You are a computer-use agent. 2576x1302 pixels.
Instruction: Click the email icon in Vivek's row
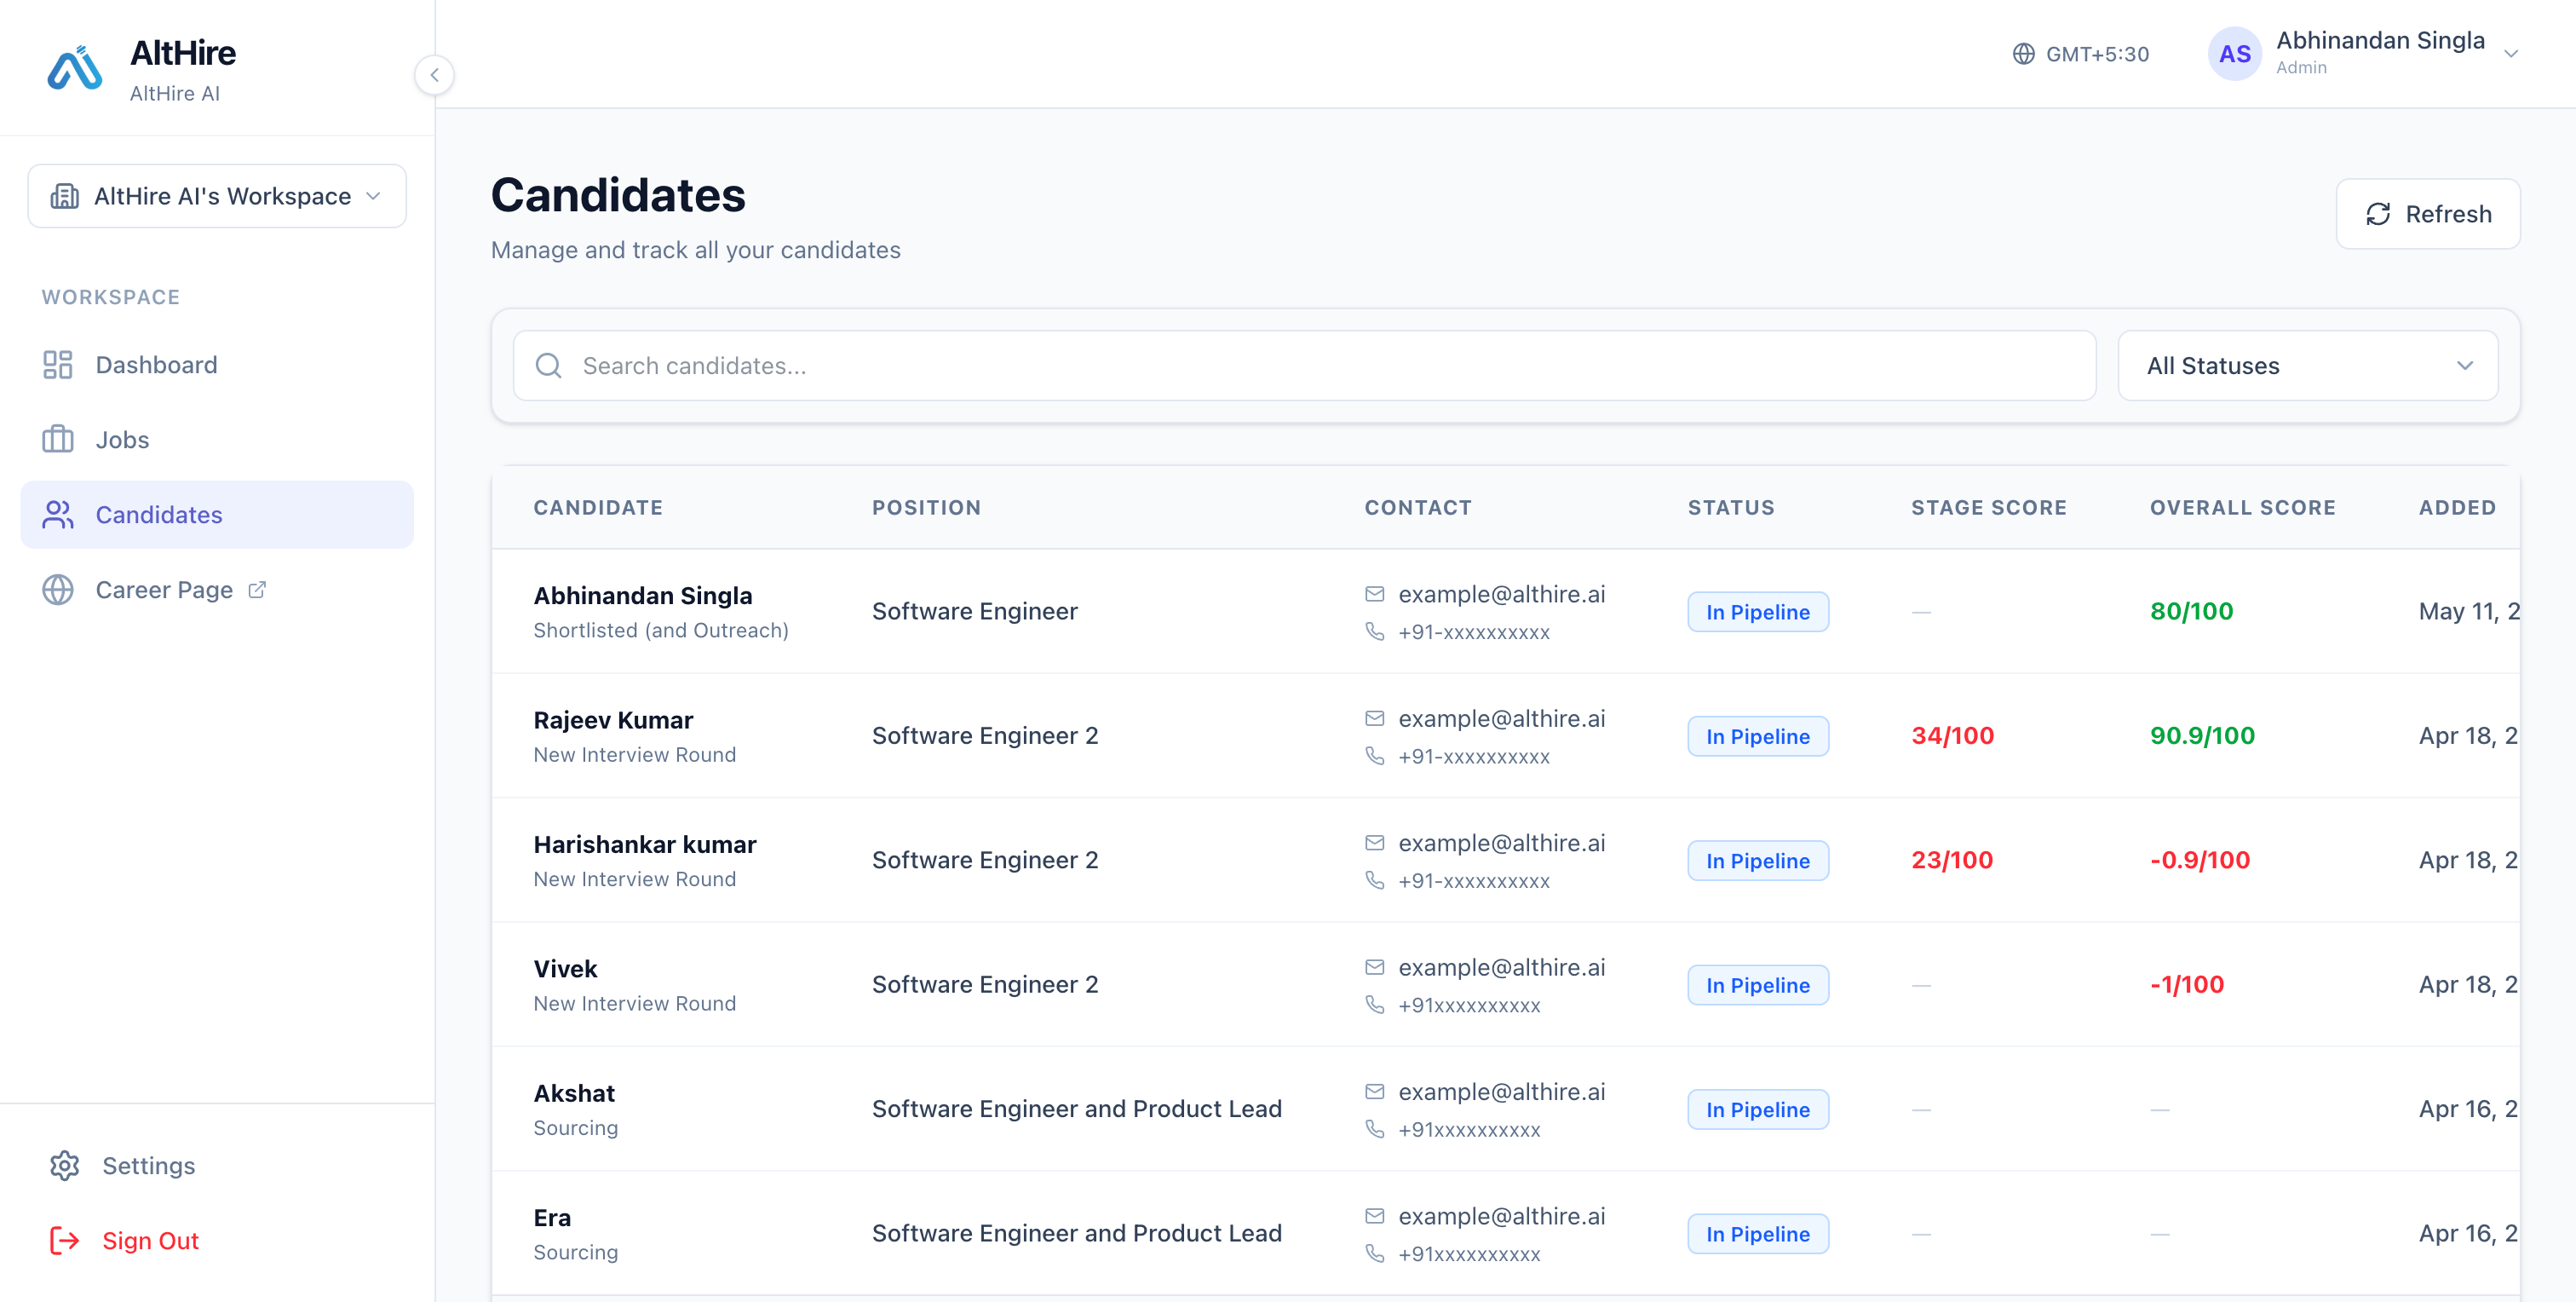click(1375, 967)
